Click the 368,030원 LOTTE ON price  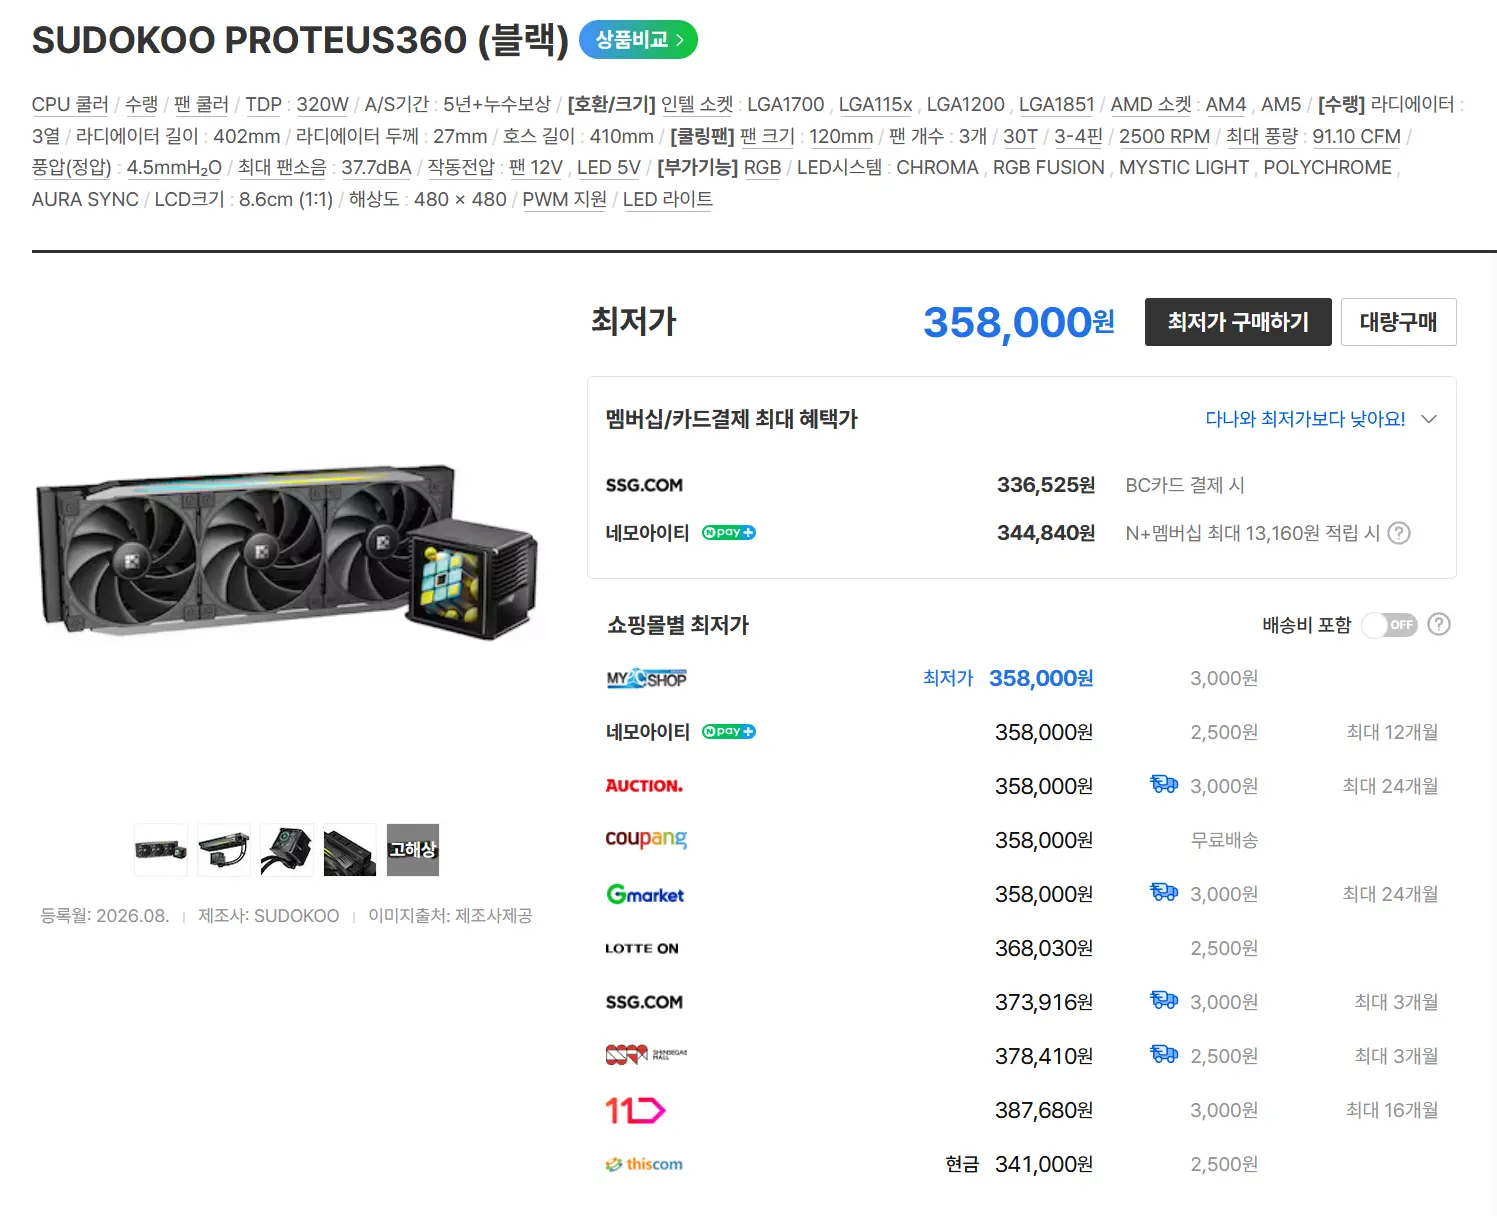(x=1044, y=949)
